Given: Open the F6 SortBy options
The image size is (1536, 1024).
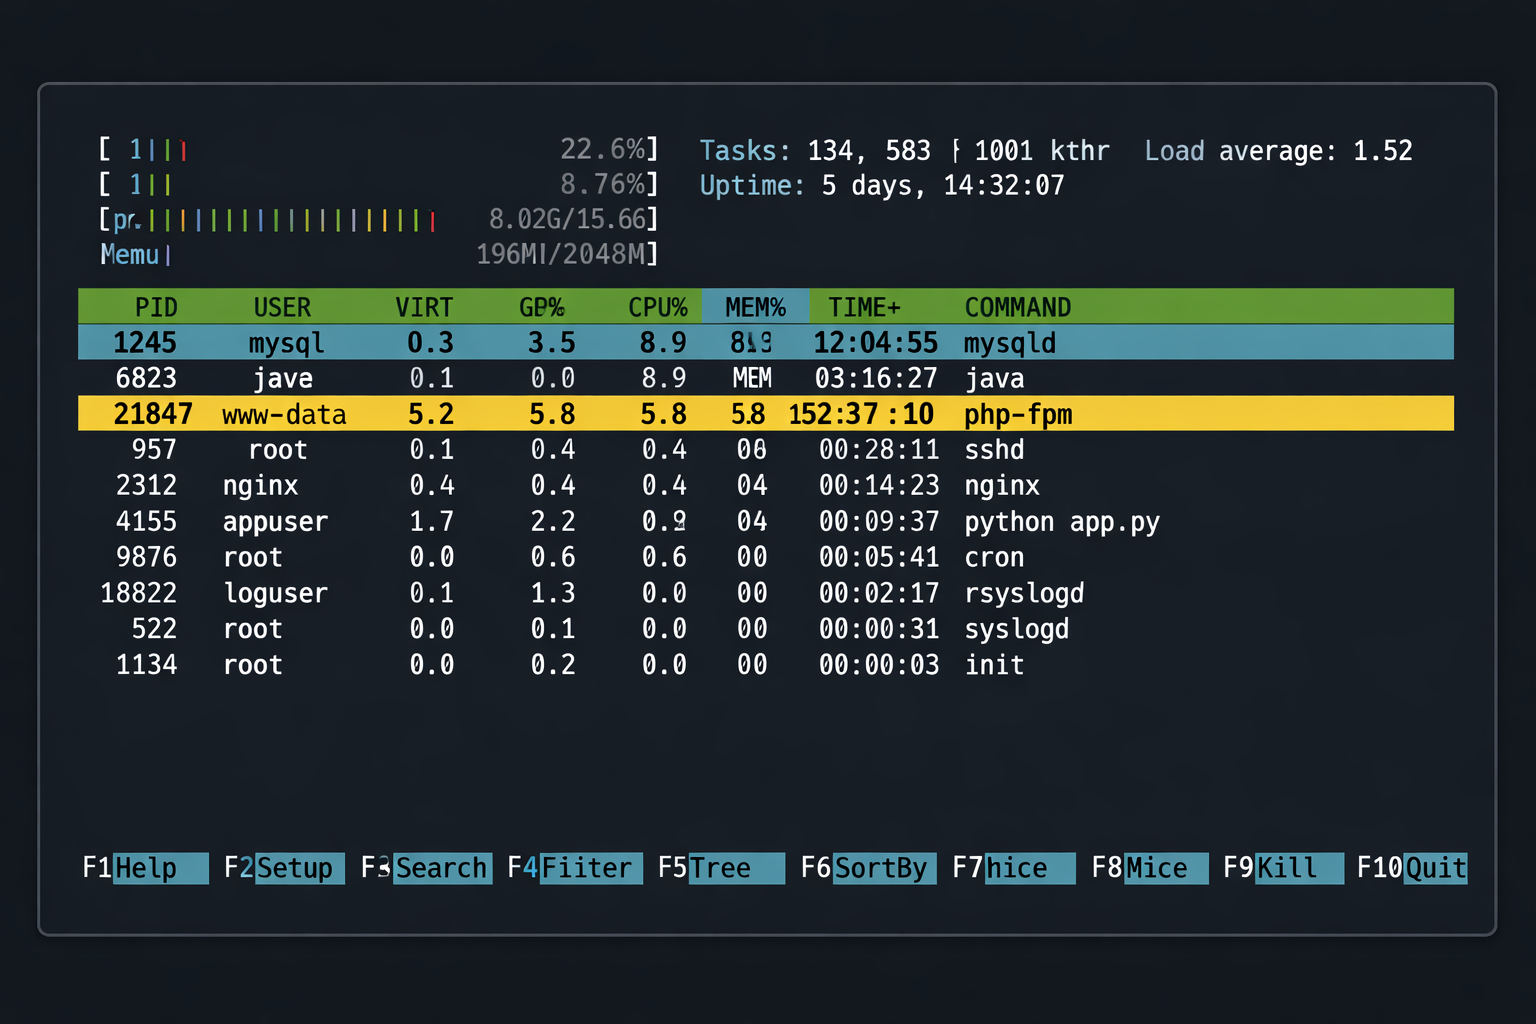Looking at the screenshot, I should coord(867,868).
